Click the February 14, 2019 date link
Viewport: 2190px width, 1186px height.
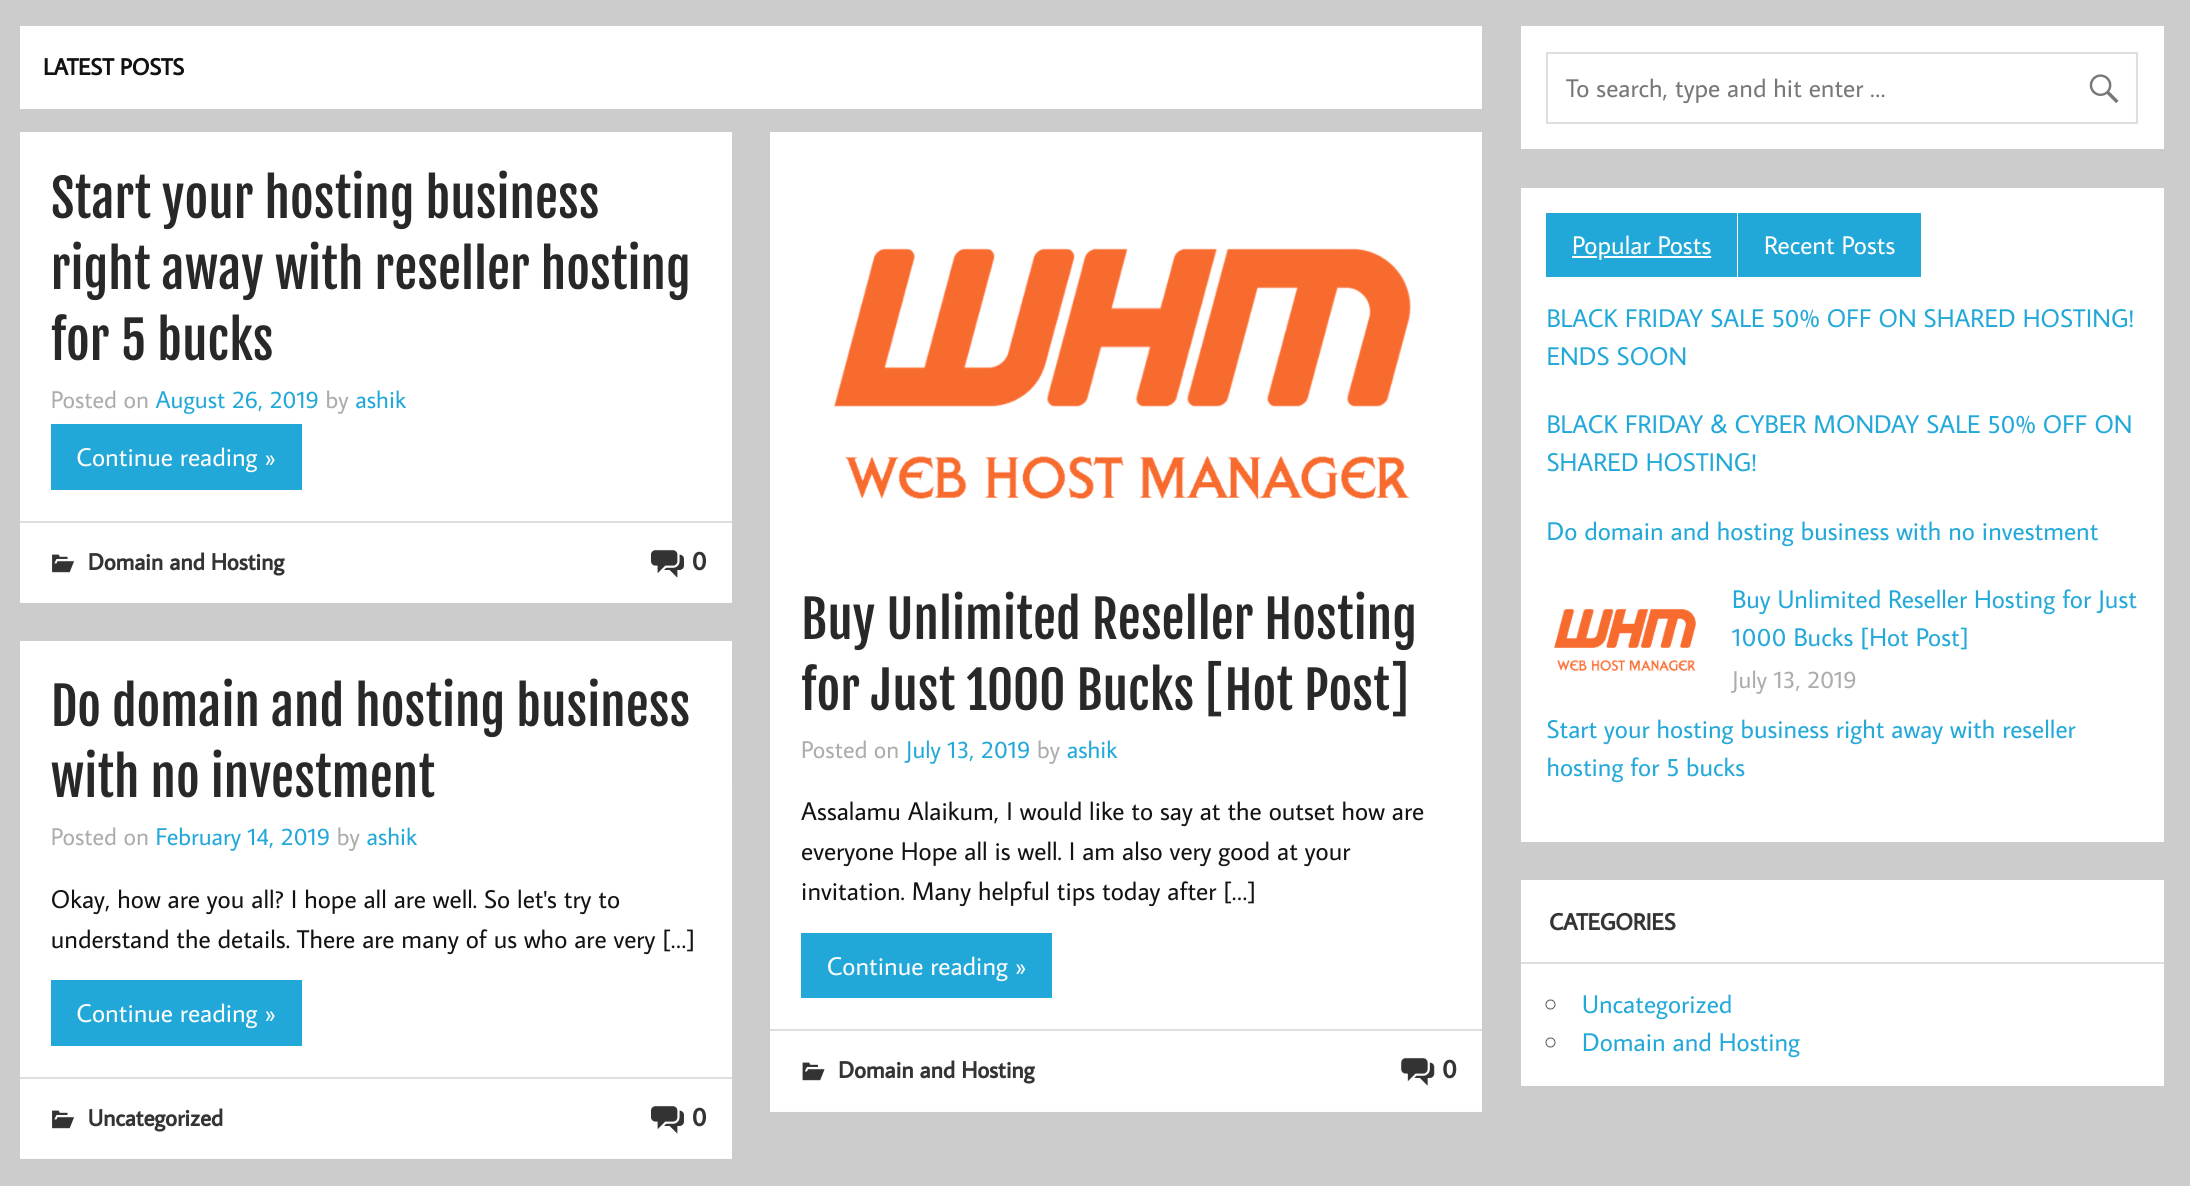[x=242, y=837]
